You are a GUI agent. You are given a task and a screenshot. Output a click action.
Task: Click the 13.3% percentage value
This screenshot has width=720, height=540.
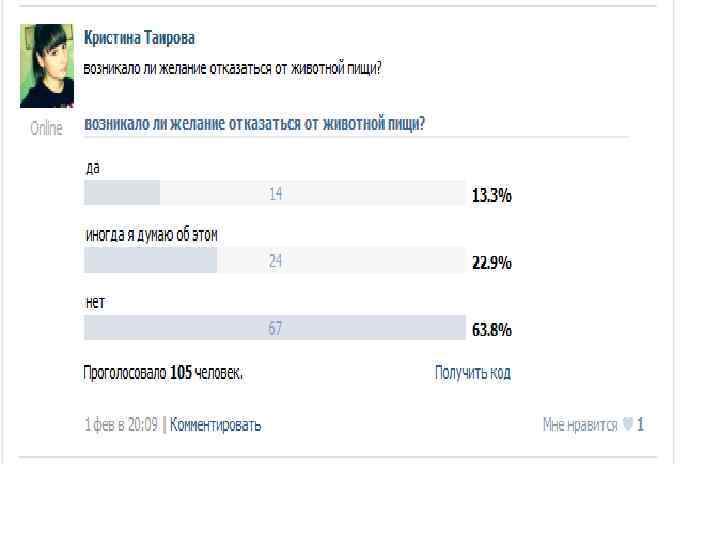491,196
